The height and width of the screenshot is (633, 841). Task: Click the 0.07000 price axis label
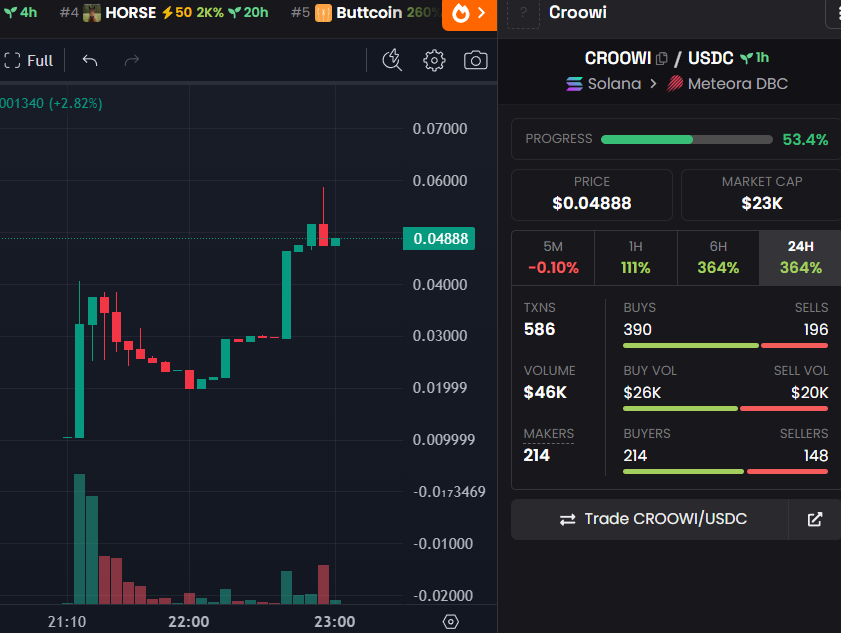coord(440,129)
